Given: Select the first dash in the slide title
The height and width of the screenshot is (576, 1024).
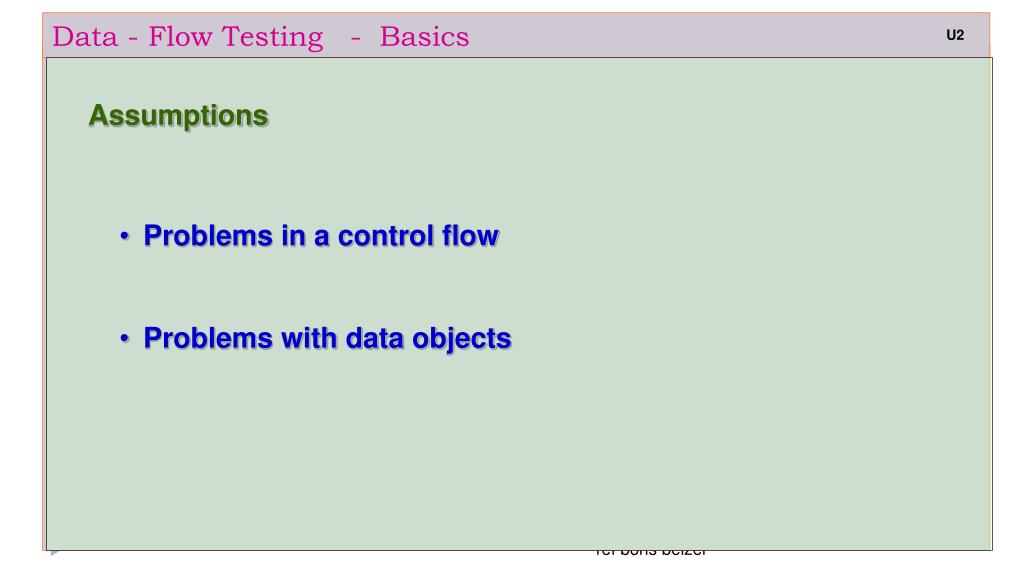Looking at the screenshot, I should (x=133, y=39).
